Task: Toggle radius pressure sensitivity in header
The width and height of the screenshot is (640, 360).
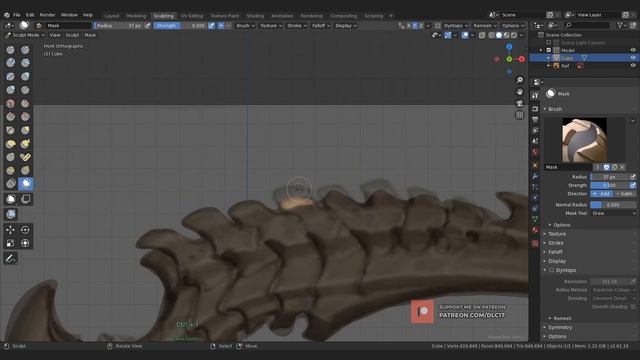Action: 147,25
